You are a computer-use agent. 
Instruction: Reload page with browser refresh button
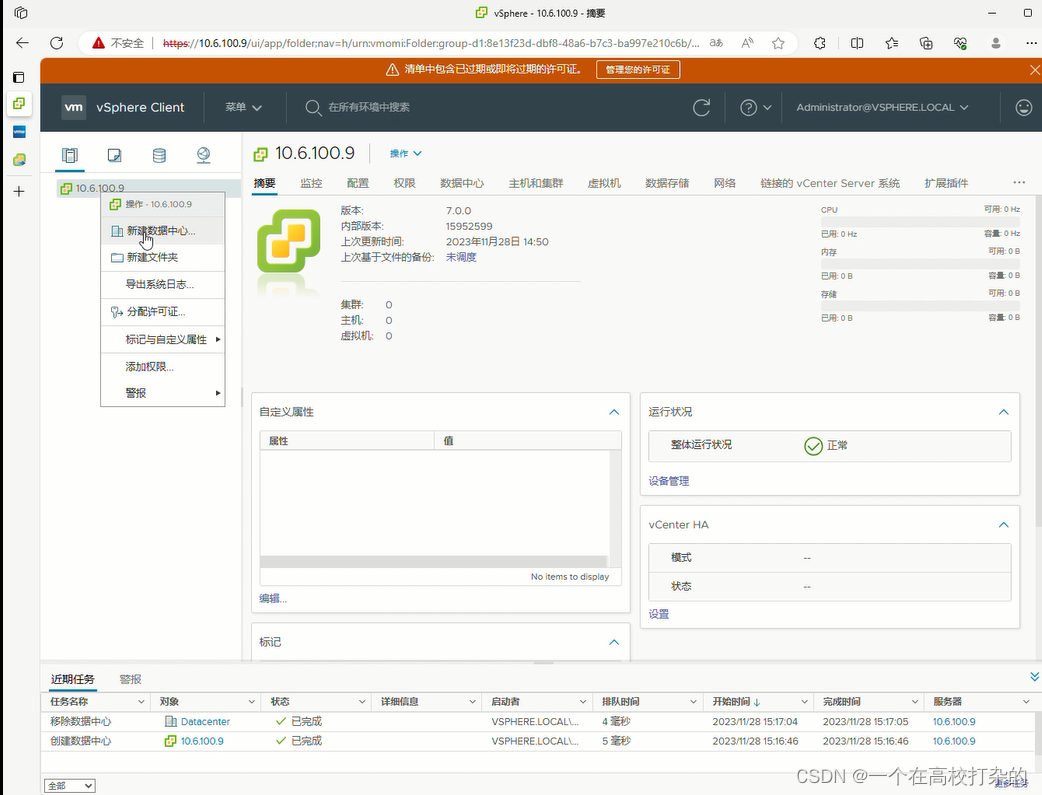tap(57, 43)
